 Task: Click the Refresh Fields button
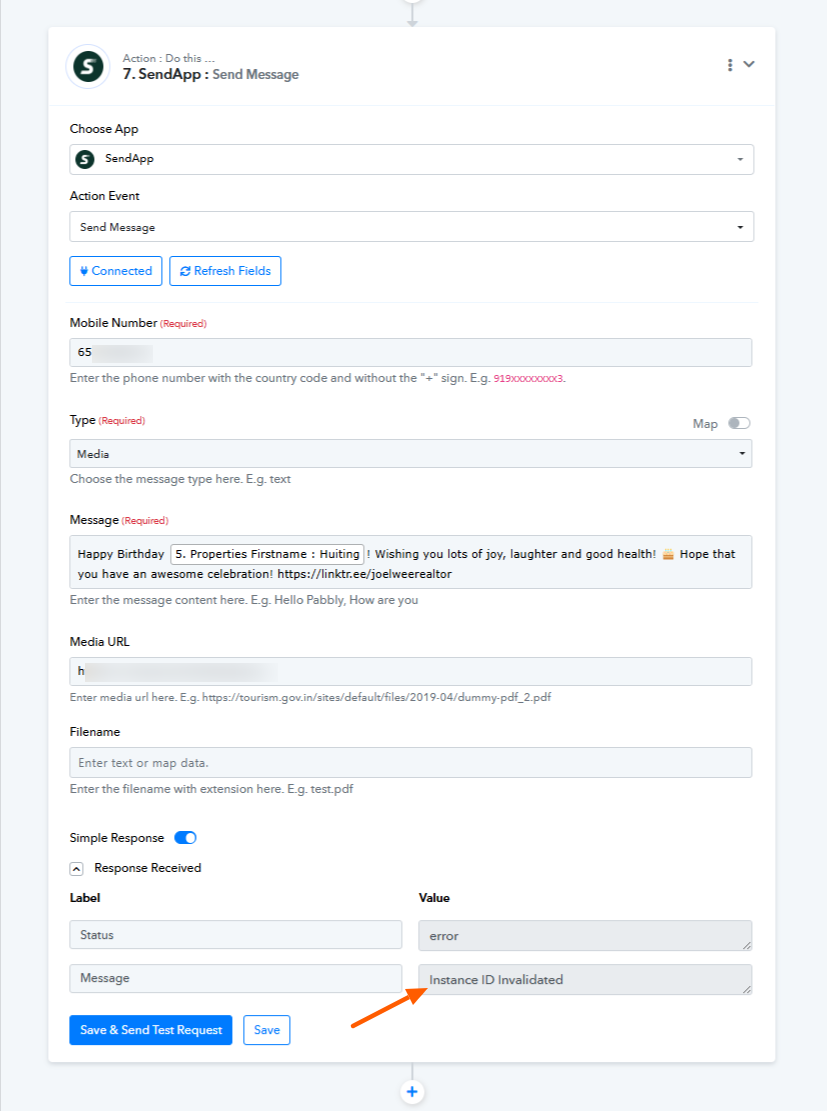pos(225,271)
